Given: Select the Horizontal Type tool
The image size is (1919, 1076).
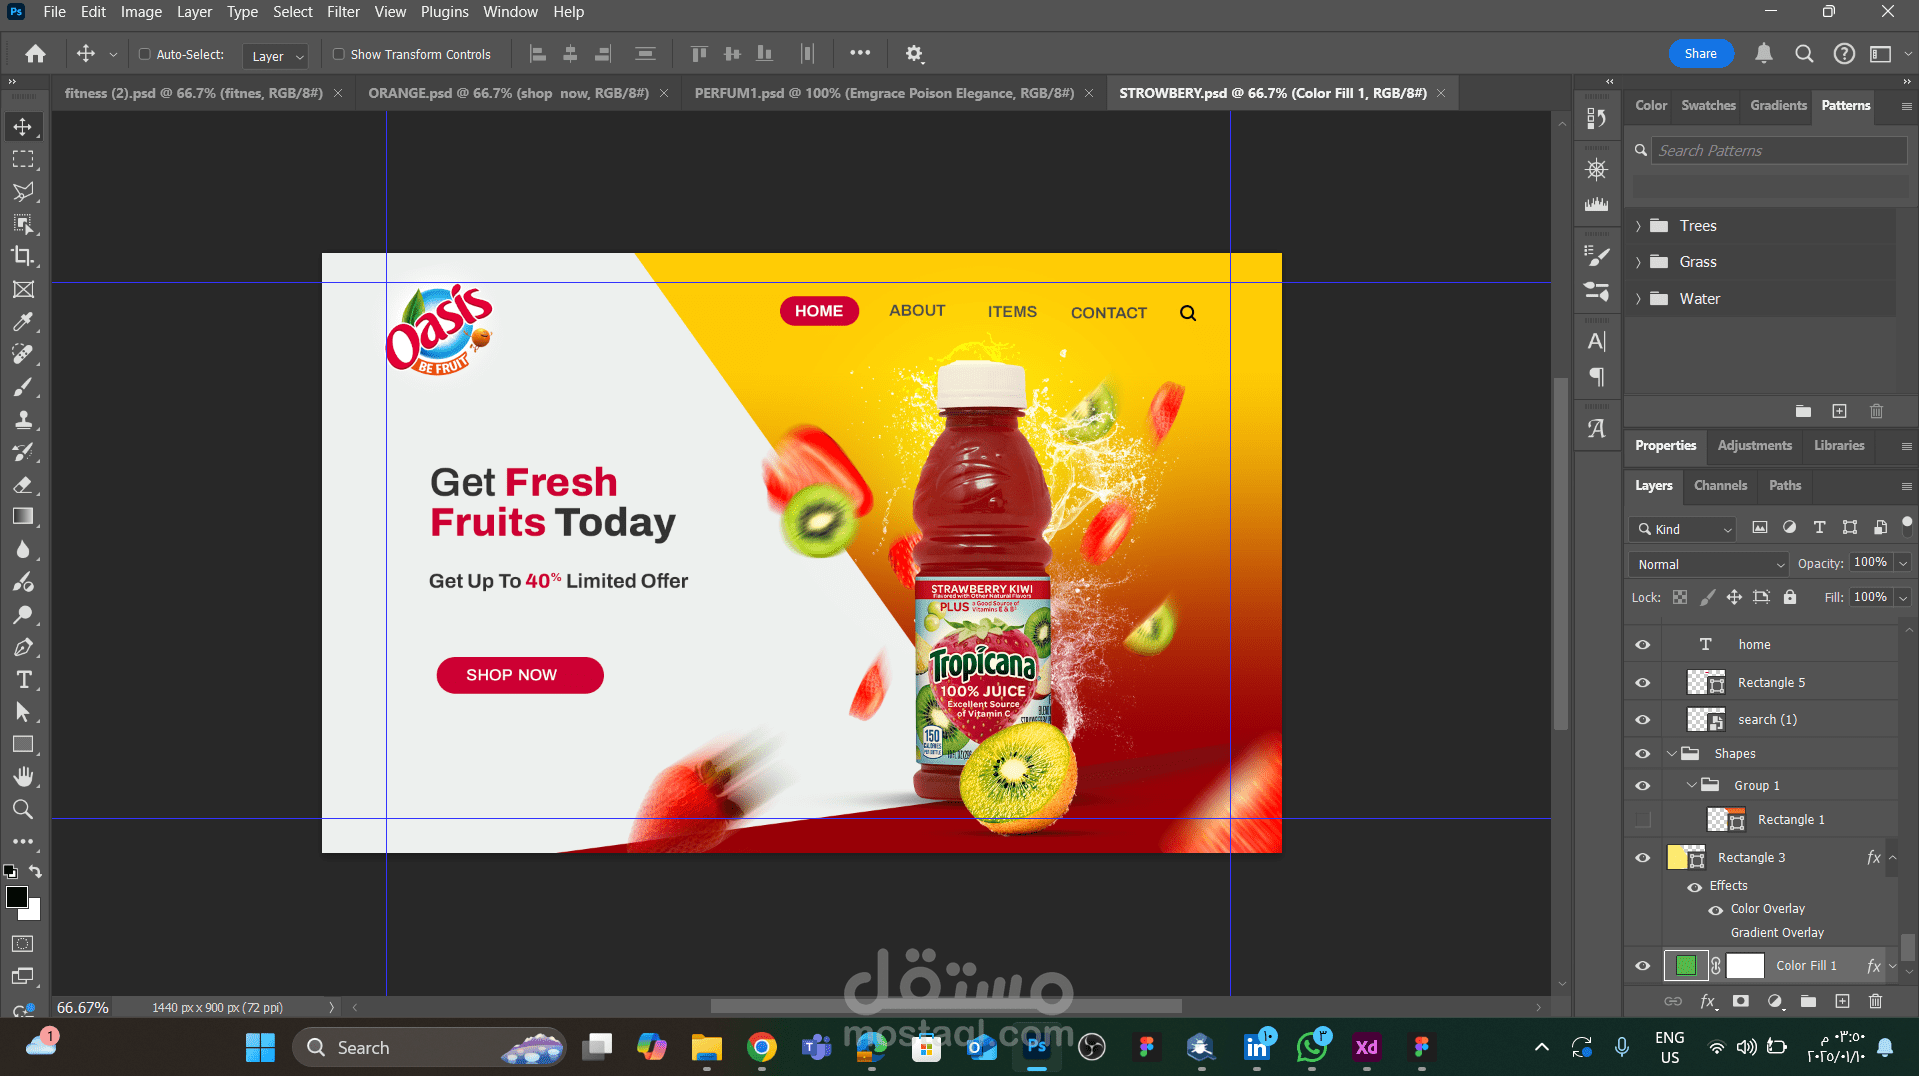Looking at the screenshot, I should 23,680.
